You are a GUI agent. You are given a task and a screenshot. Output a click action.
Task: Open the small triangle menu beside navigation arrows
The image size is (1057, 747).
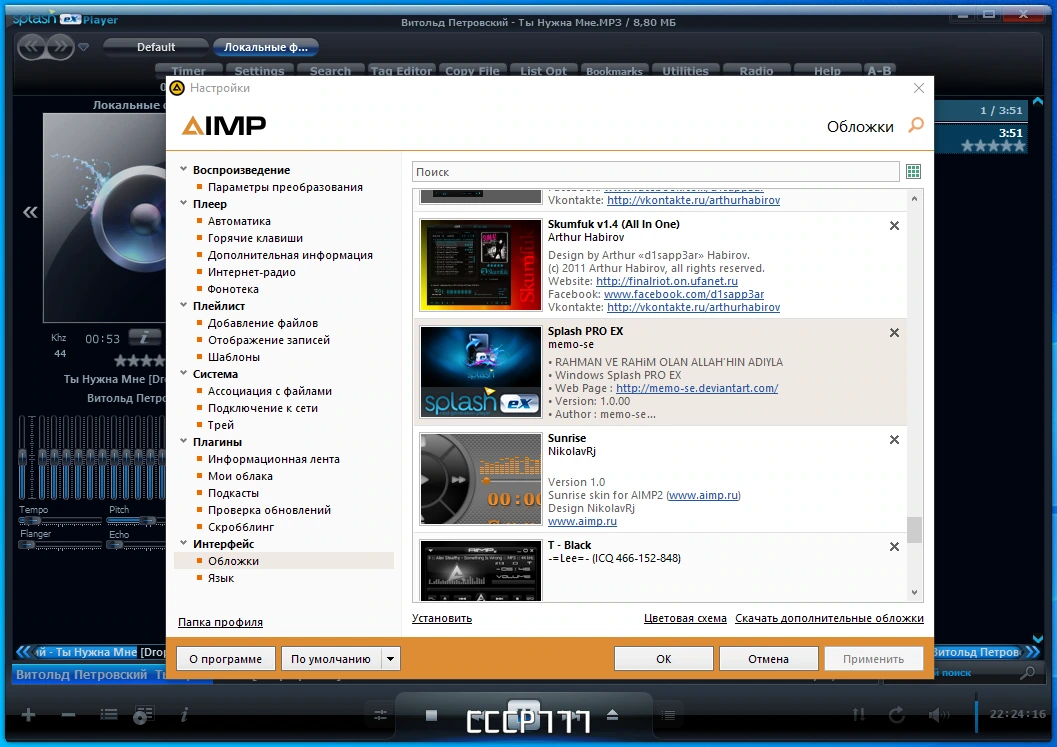(x=84, y=47)
